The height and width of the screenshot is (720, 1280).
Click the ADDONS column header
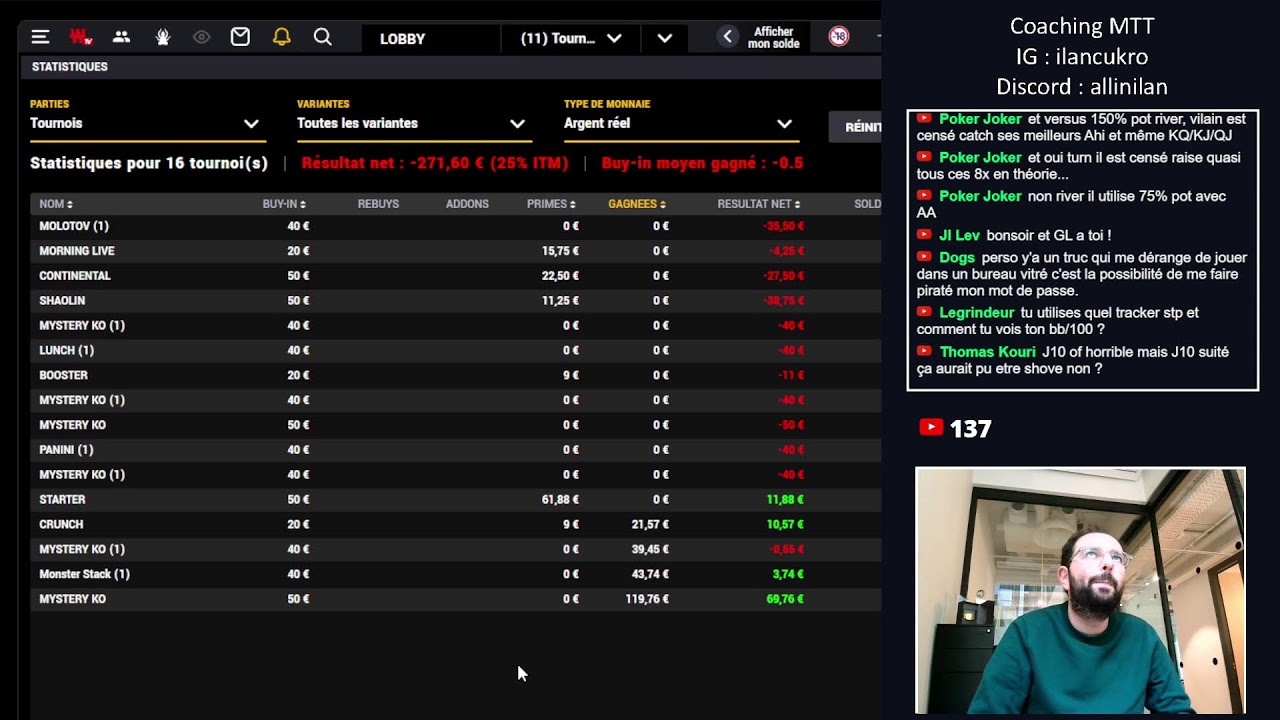click(467, 204)
